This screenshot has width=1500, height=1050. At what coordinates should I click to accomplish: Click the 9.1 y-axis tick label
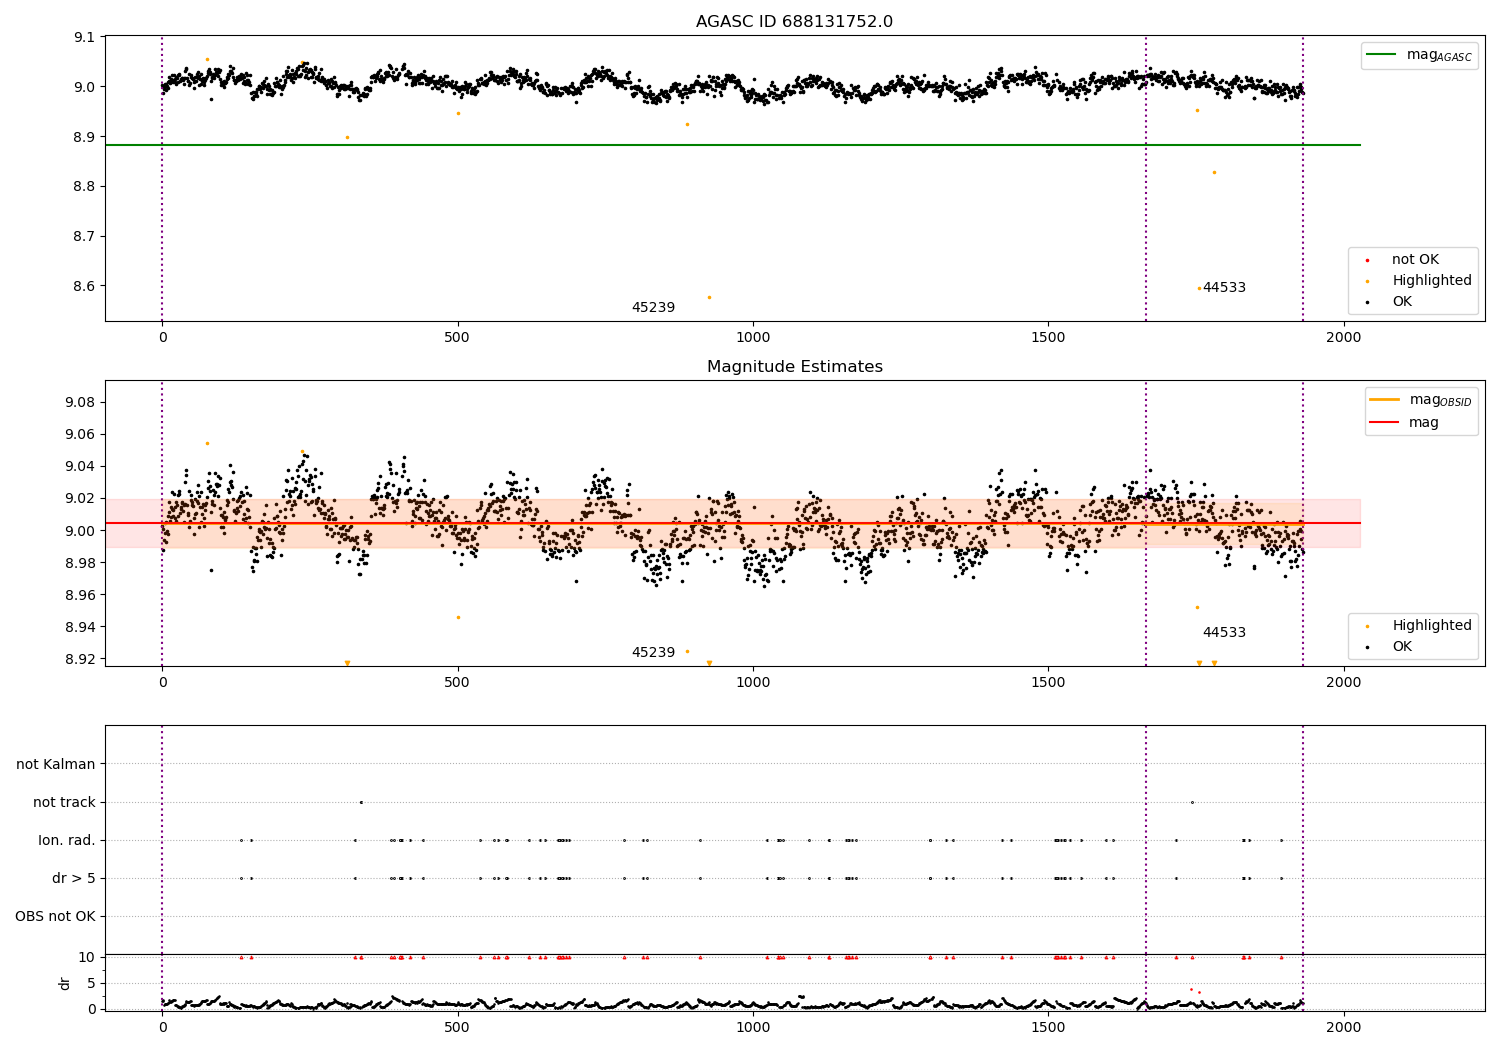coord(85,38)
